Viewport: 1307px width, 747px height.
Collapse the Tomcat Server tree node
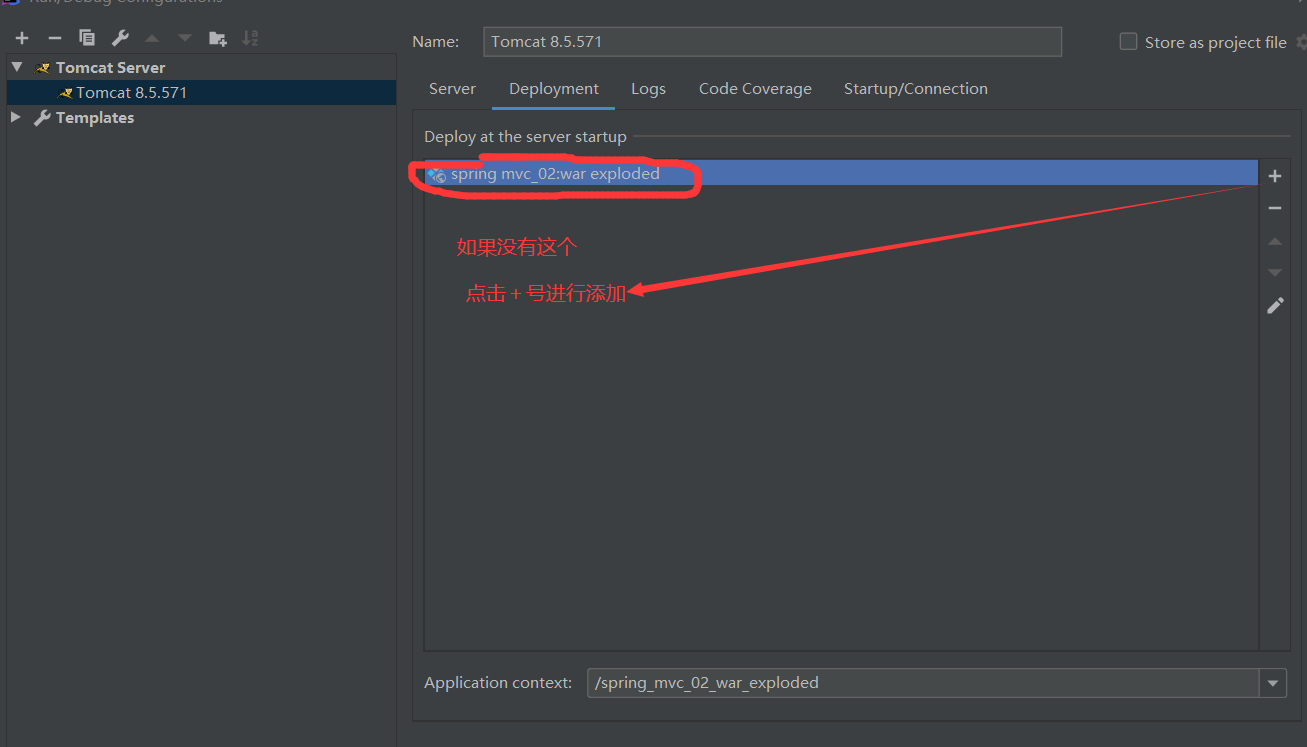click(x=17, y=67)
